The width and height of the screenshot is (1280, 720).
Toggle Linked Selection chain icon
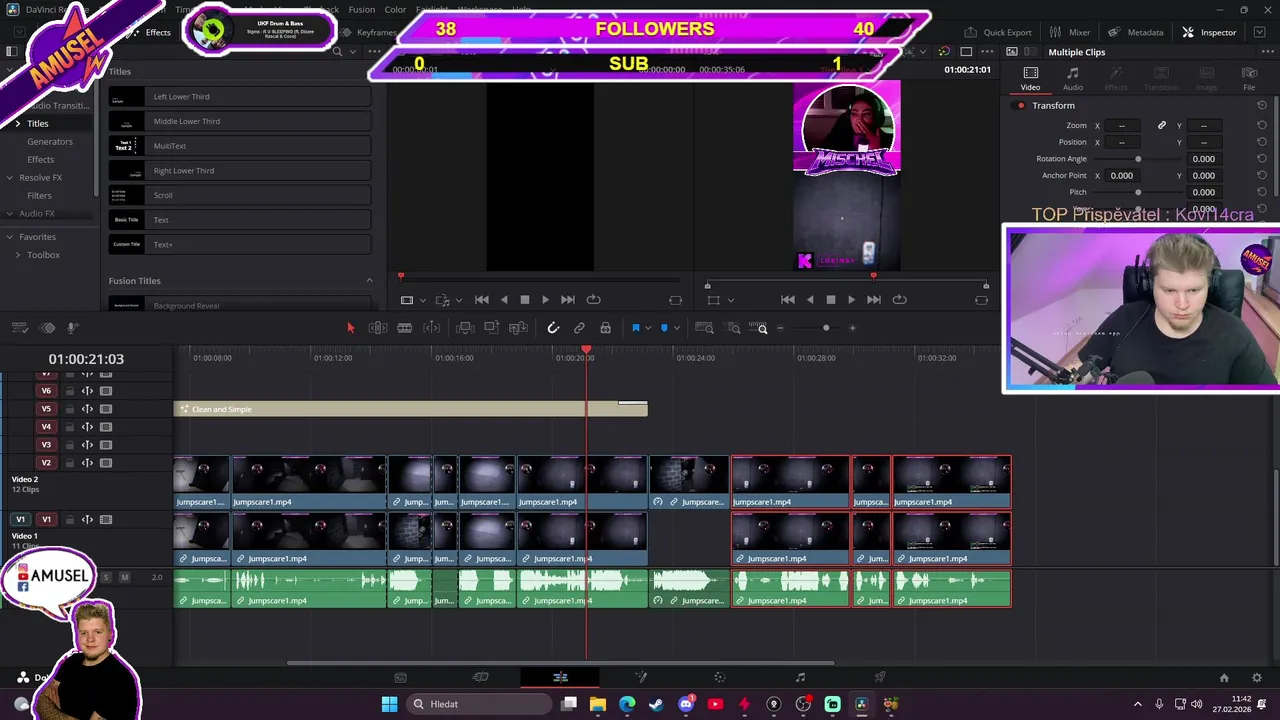coord(579,328)
